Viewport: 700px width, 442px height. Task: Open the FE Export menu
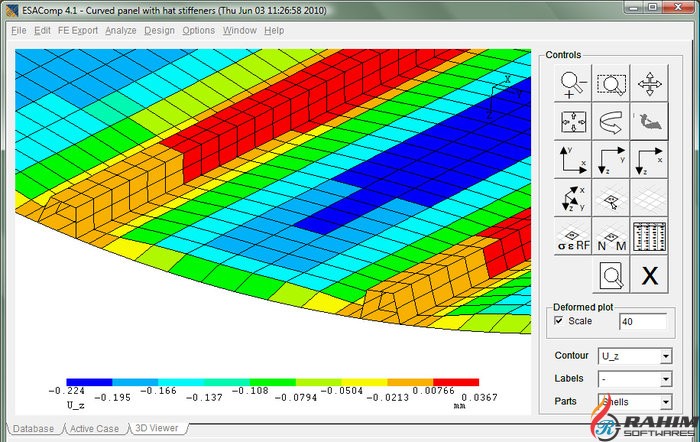coord(78,30)
